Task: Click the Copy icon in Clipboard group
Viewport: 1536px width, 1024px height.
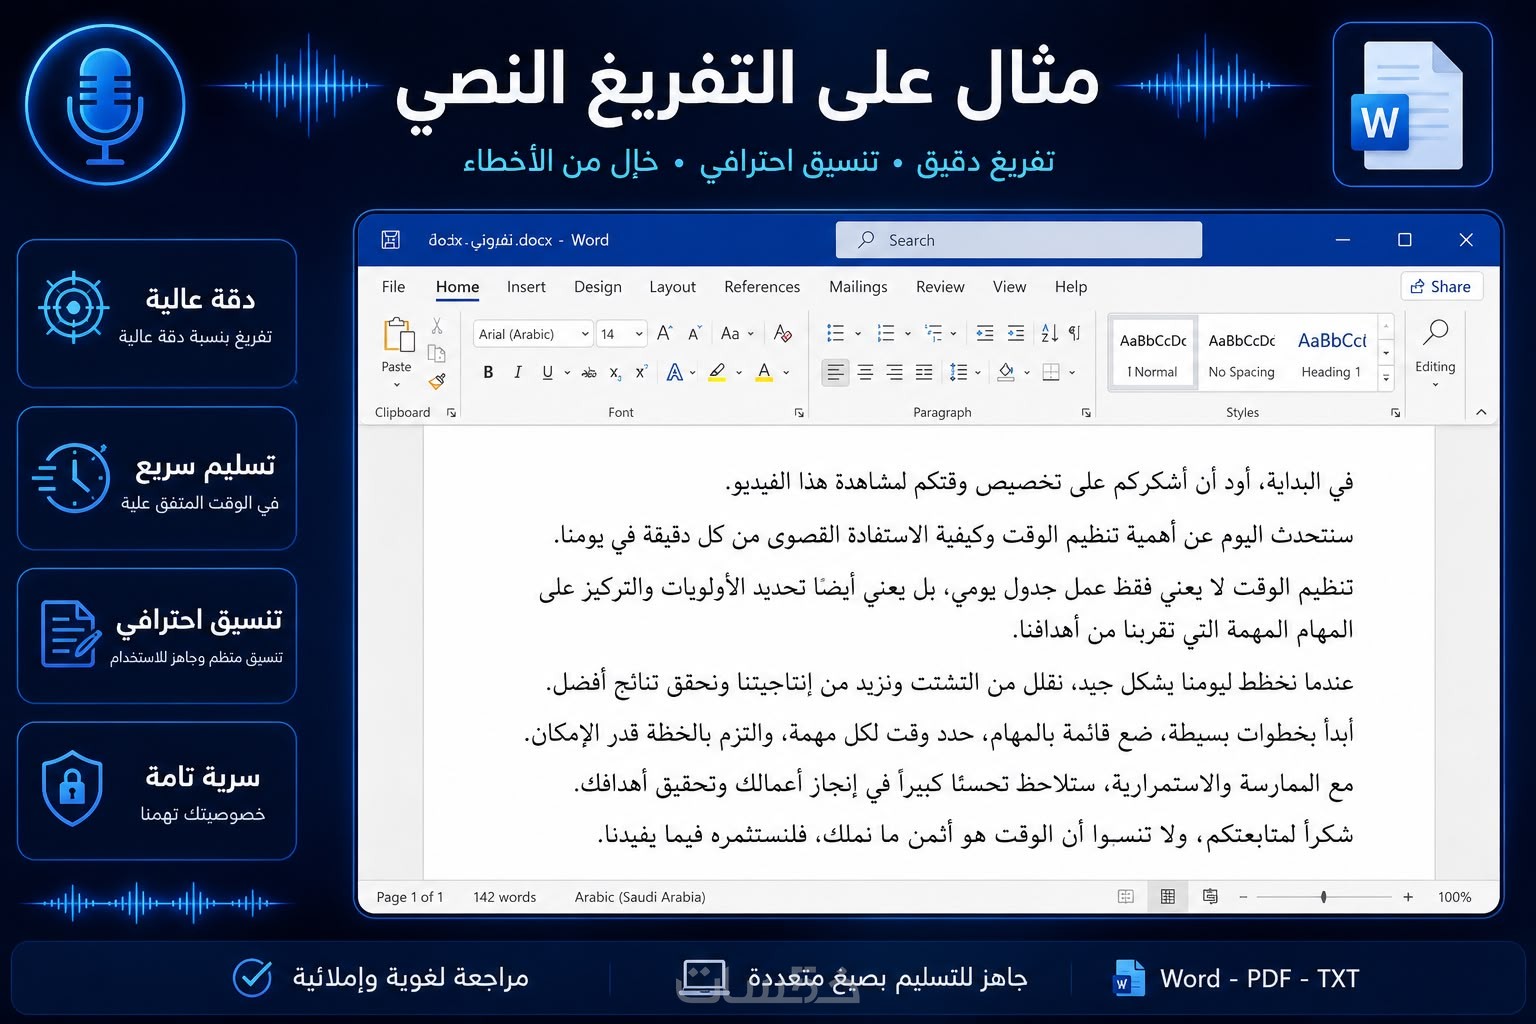Action: 436,353
